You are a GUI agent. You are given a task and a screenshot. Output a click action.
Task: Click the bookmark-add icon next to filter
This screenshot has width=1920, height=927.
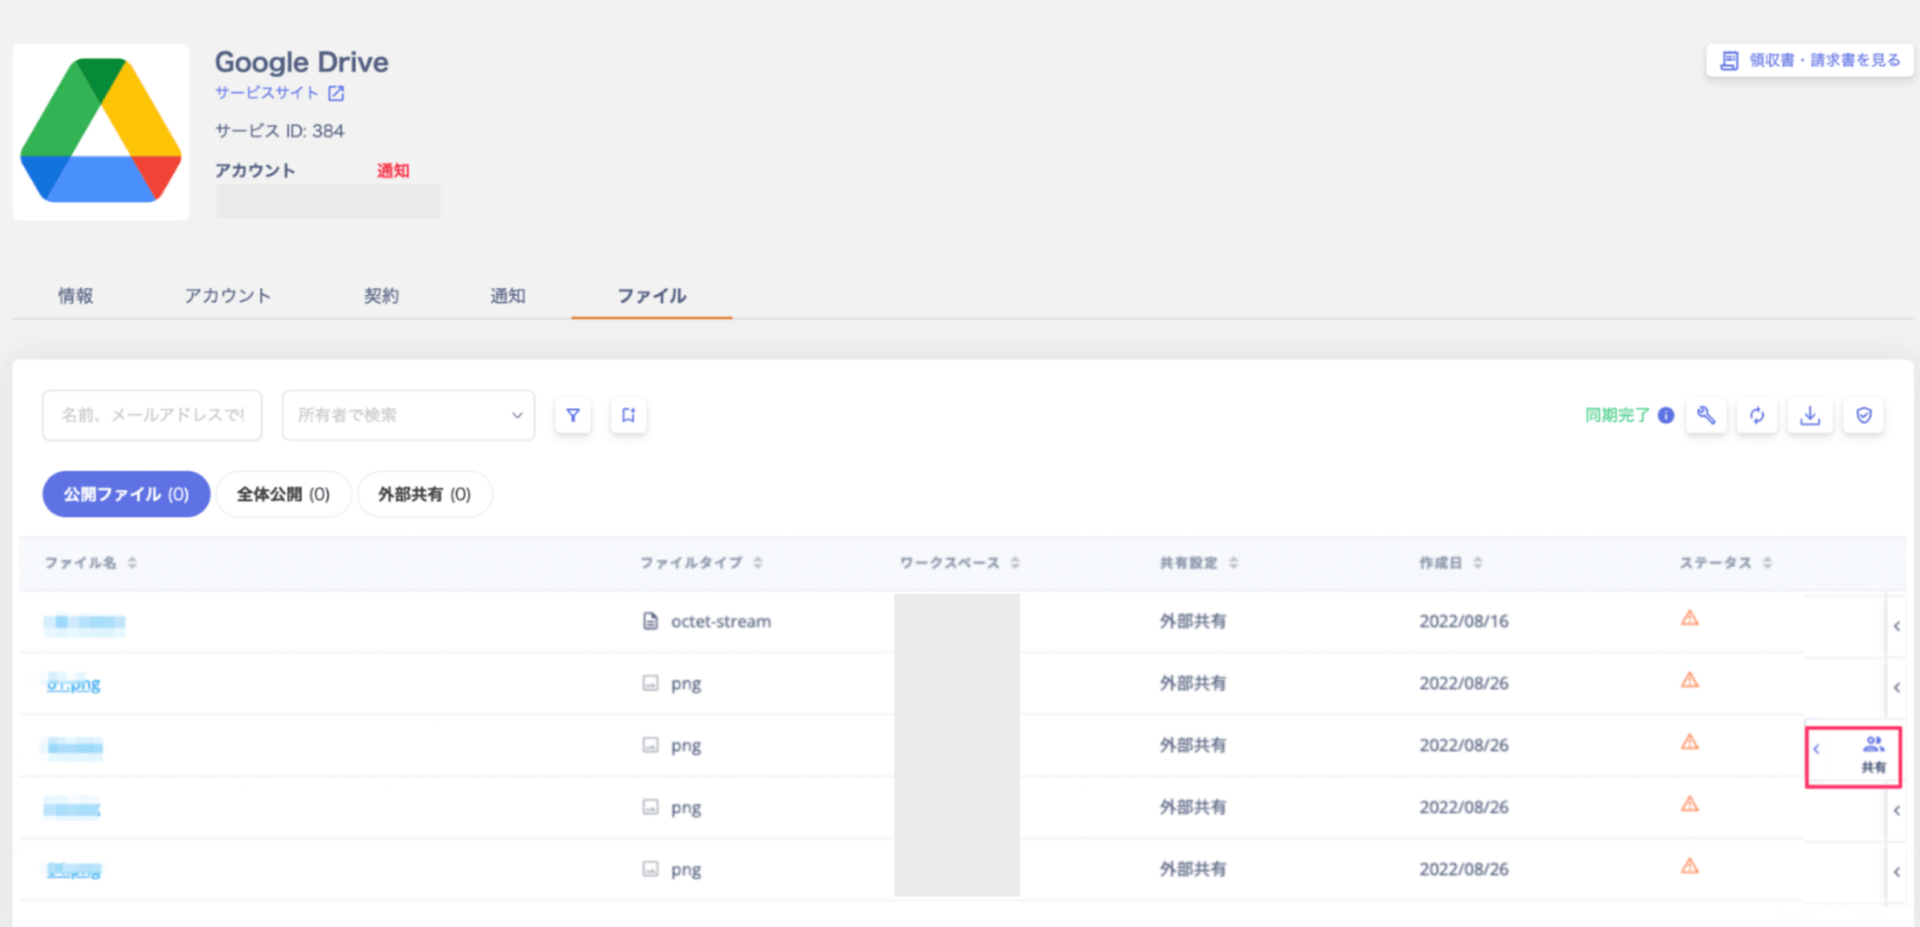point(628,415)
